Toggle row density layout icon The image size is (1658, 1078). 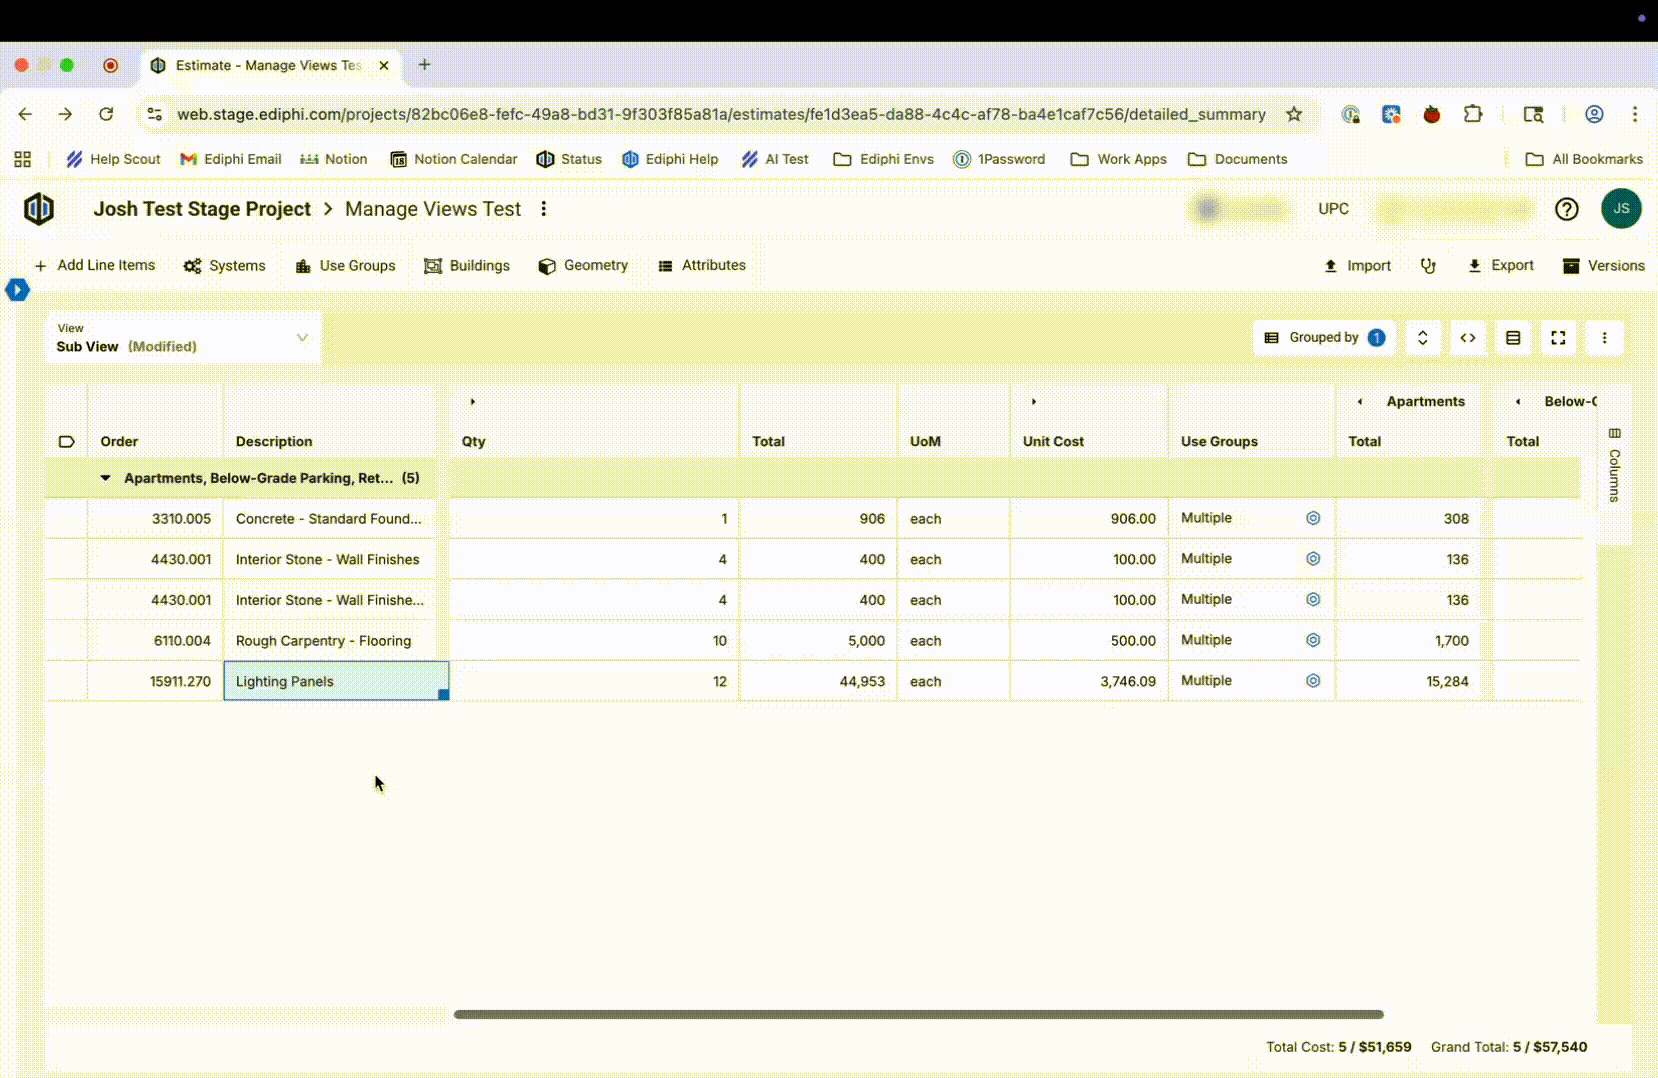[1513, 338]
